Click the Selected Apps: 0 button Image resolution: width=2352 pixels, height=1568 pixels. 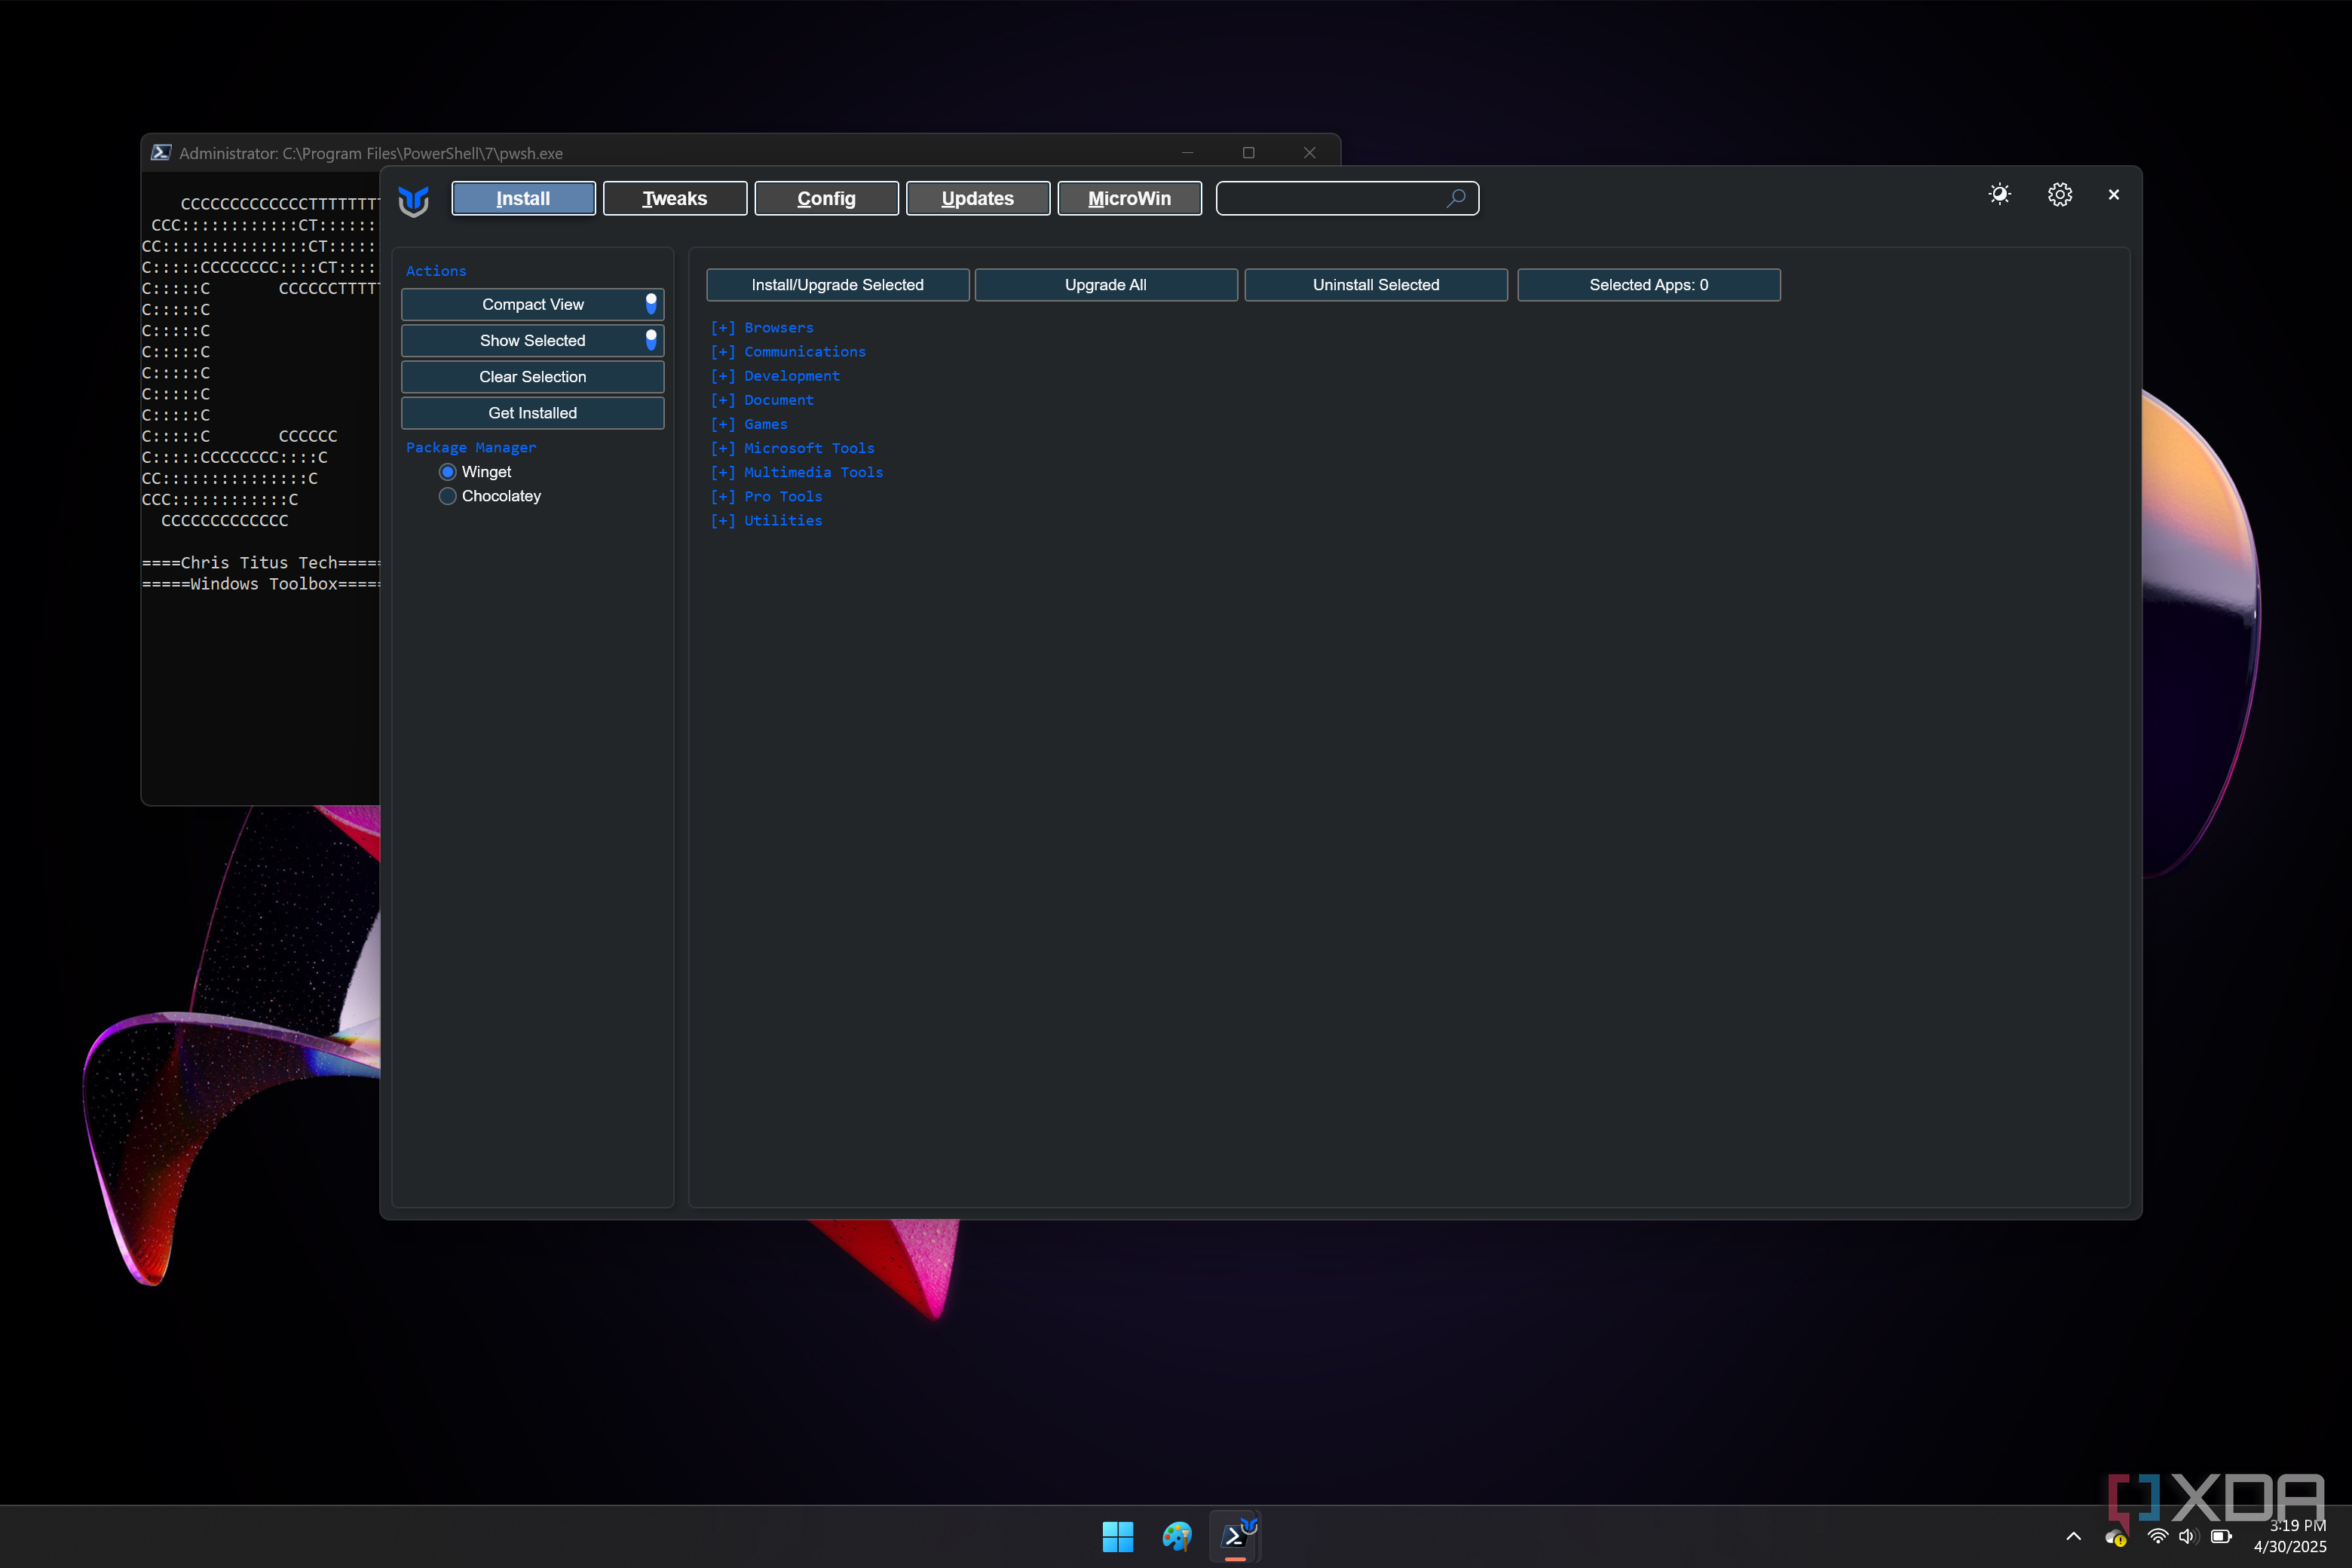1649,285
